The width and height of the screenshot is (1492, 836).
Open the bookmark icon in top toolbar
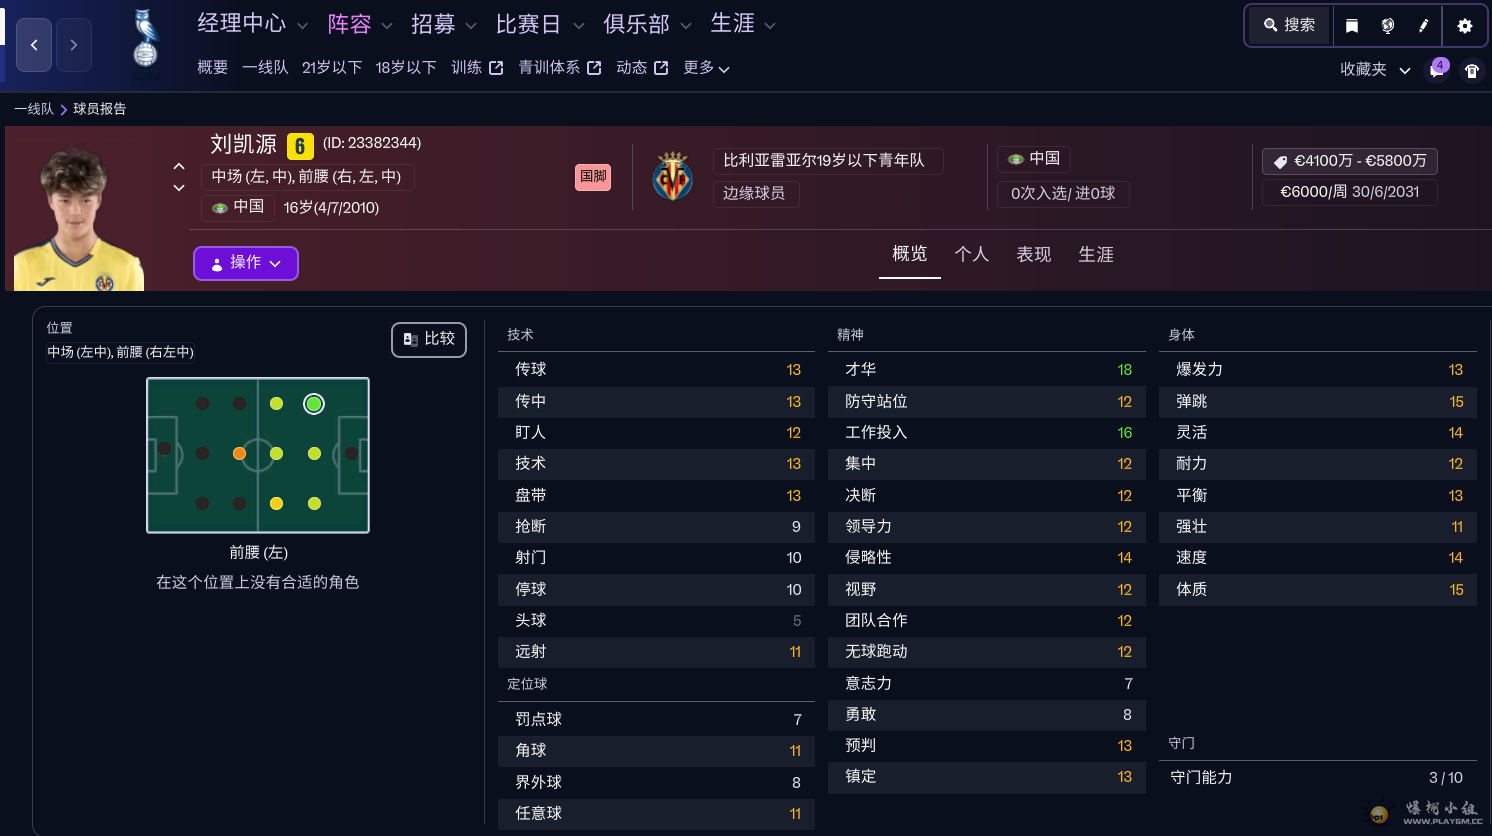coord(1352,26)
